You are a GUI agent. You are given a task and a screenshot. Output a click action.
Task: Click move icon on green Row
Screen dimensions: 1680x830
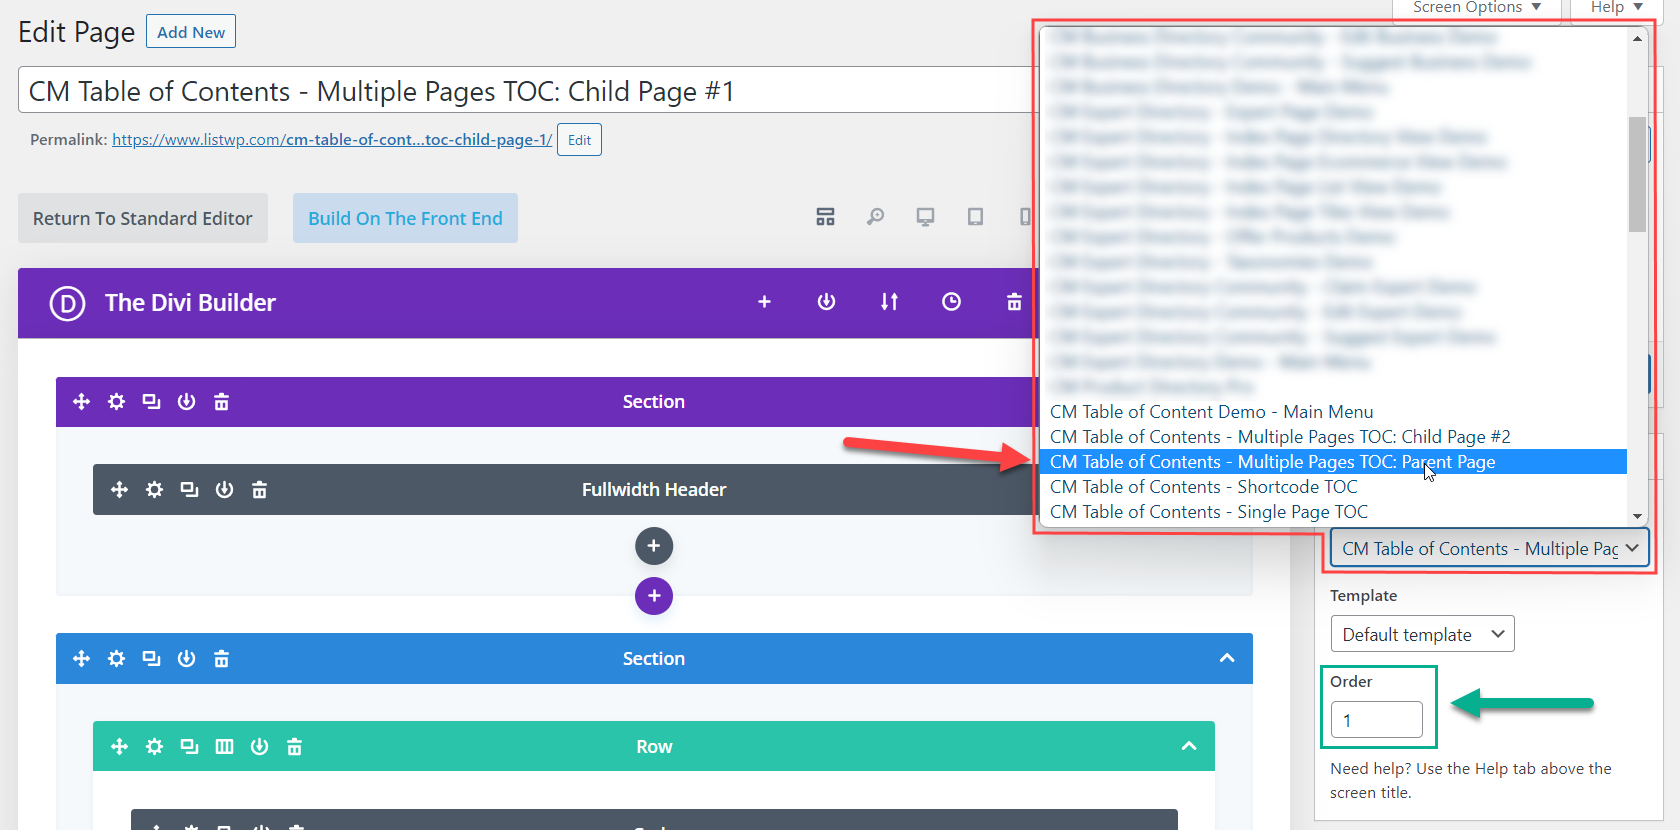pos(119,747)
